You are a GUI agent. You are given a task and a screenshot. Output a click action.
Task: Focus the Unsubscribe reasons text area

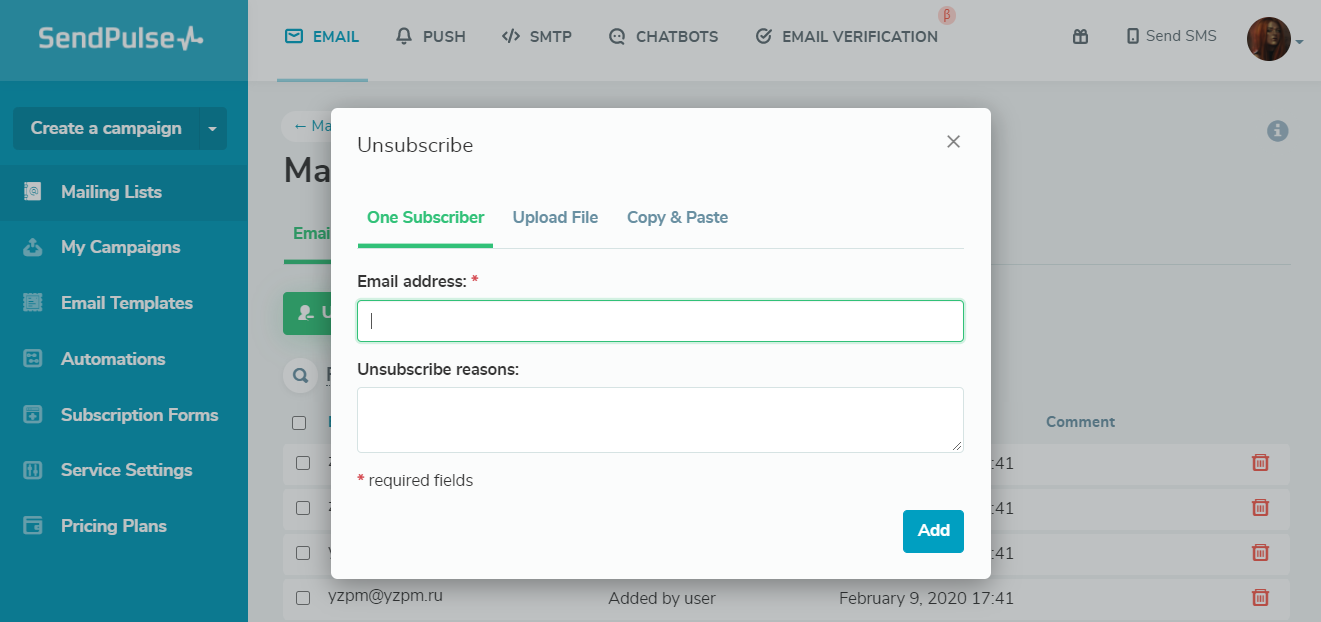point(660,419)
